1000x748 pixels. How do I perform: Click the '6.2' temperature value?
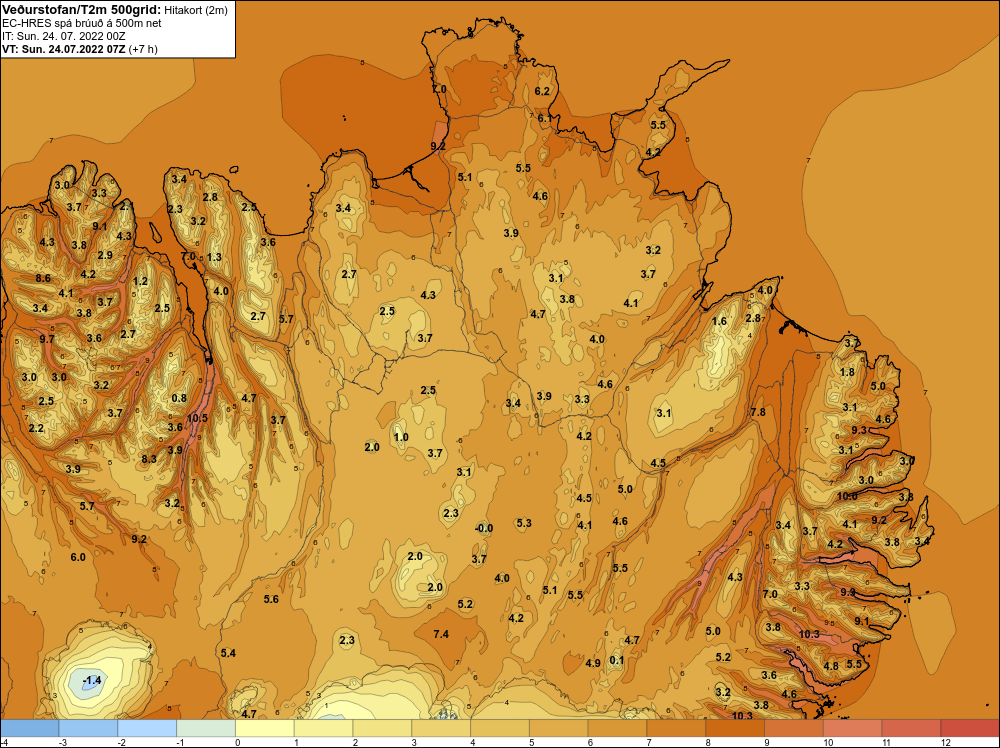pyautogui.click(x=542, y=91)
